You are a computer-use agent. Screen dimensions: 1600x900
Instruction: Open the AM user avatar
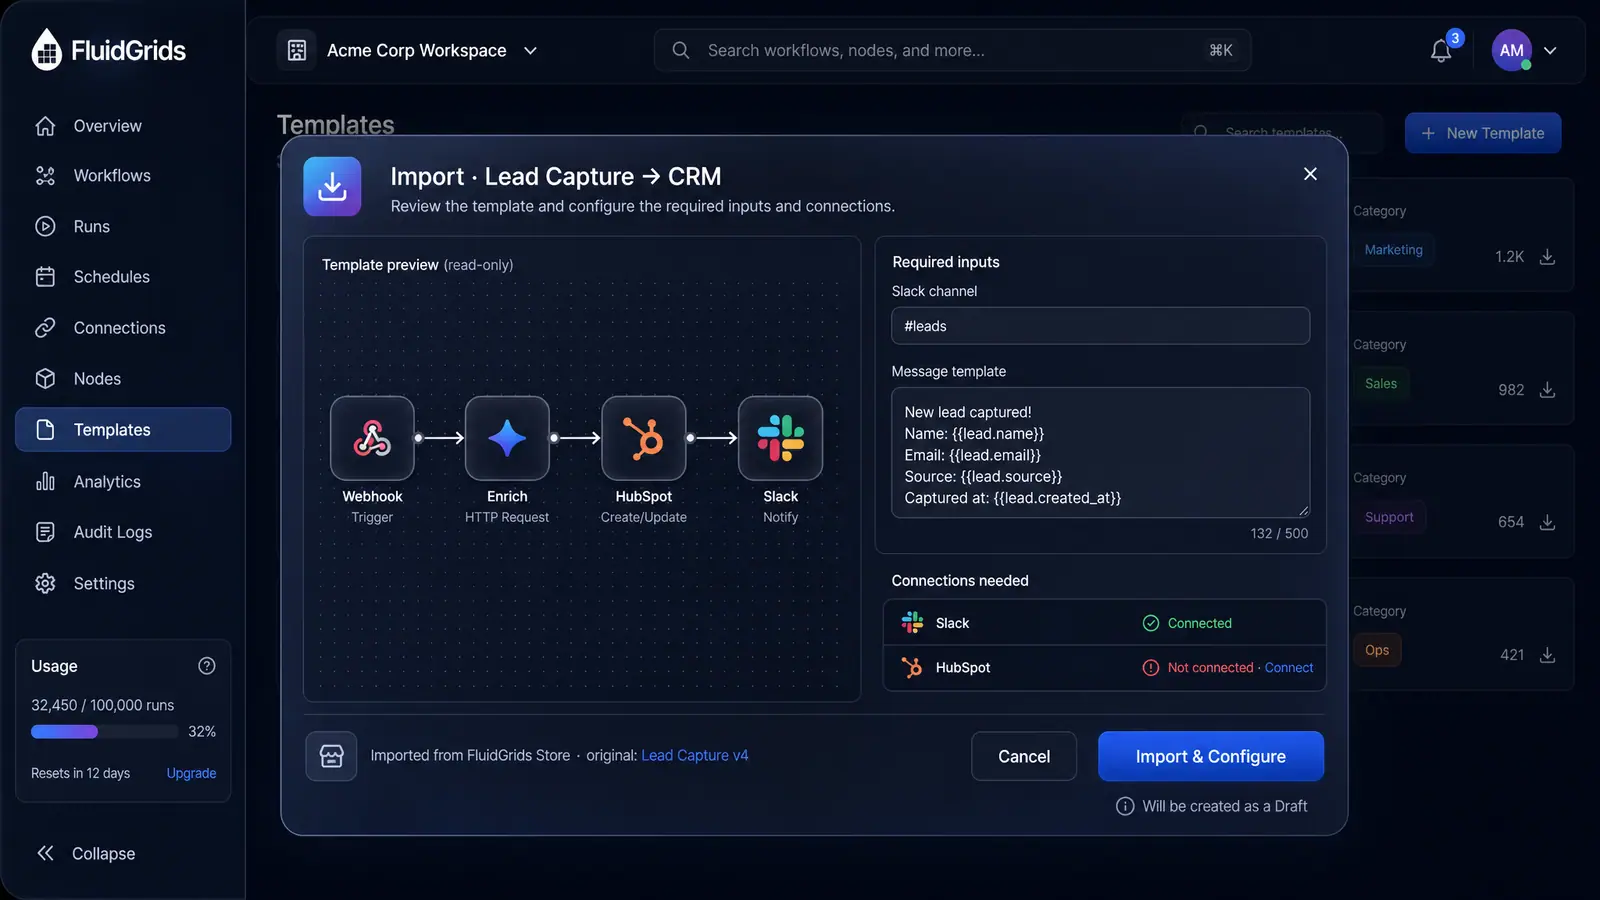pos(1512,50)
